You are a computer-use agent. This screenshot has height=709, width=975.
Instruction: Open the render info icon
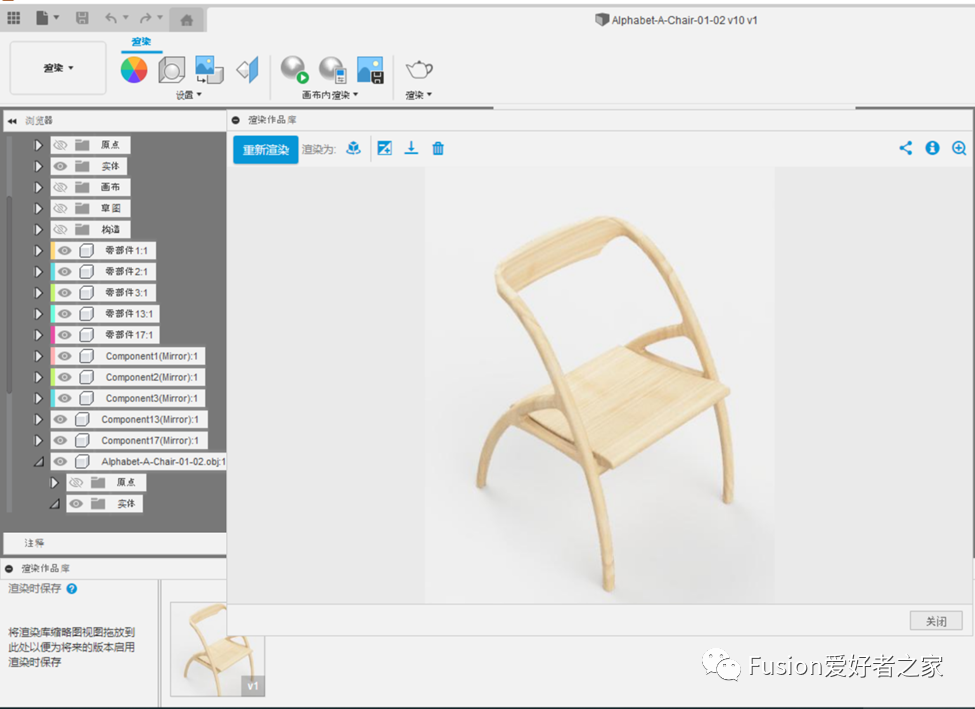click(x=932, y=148)
